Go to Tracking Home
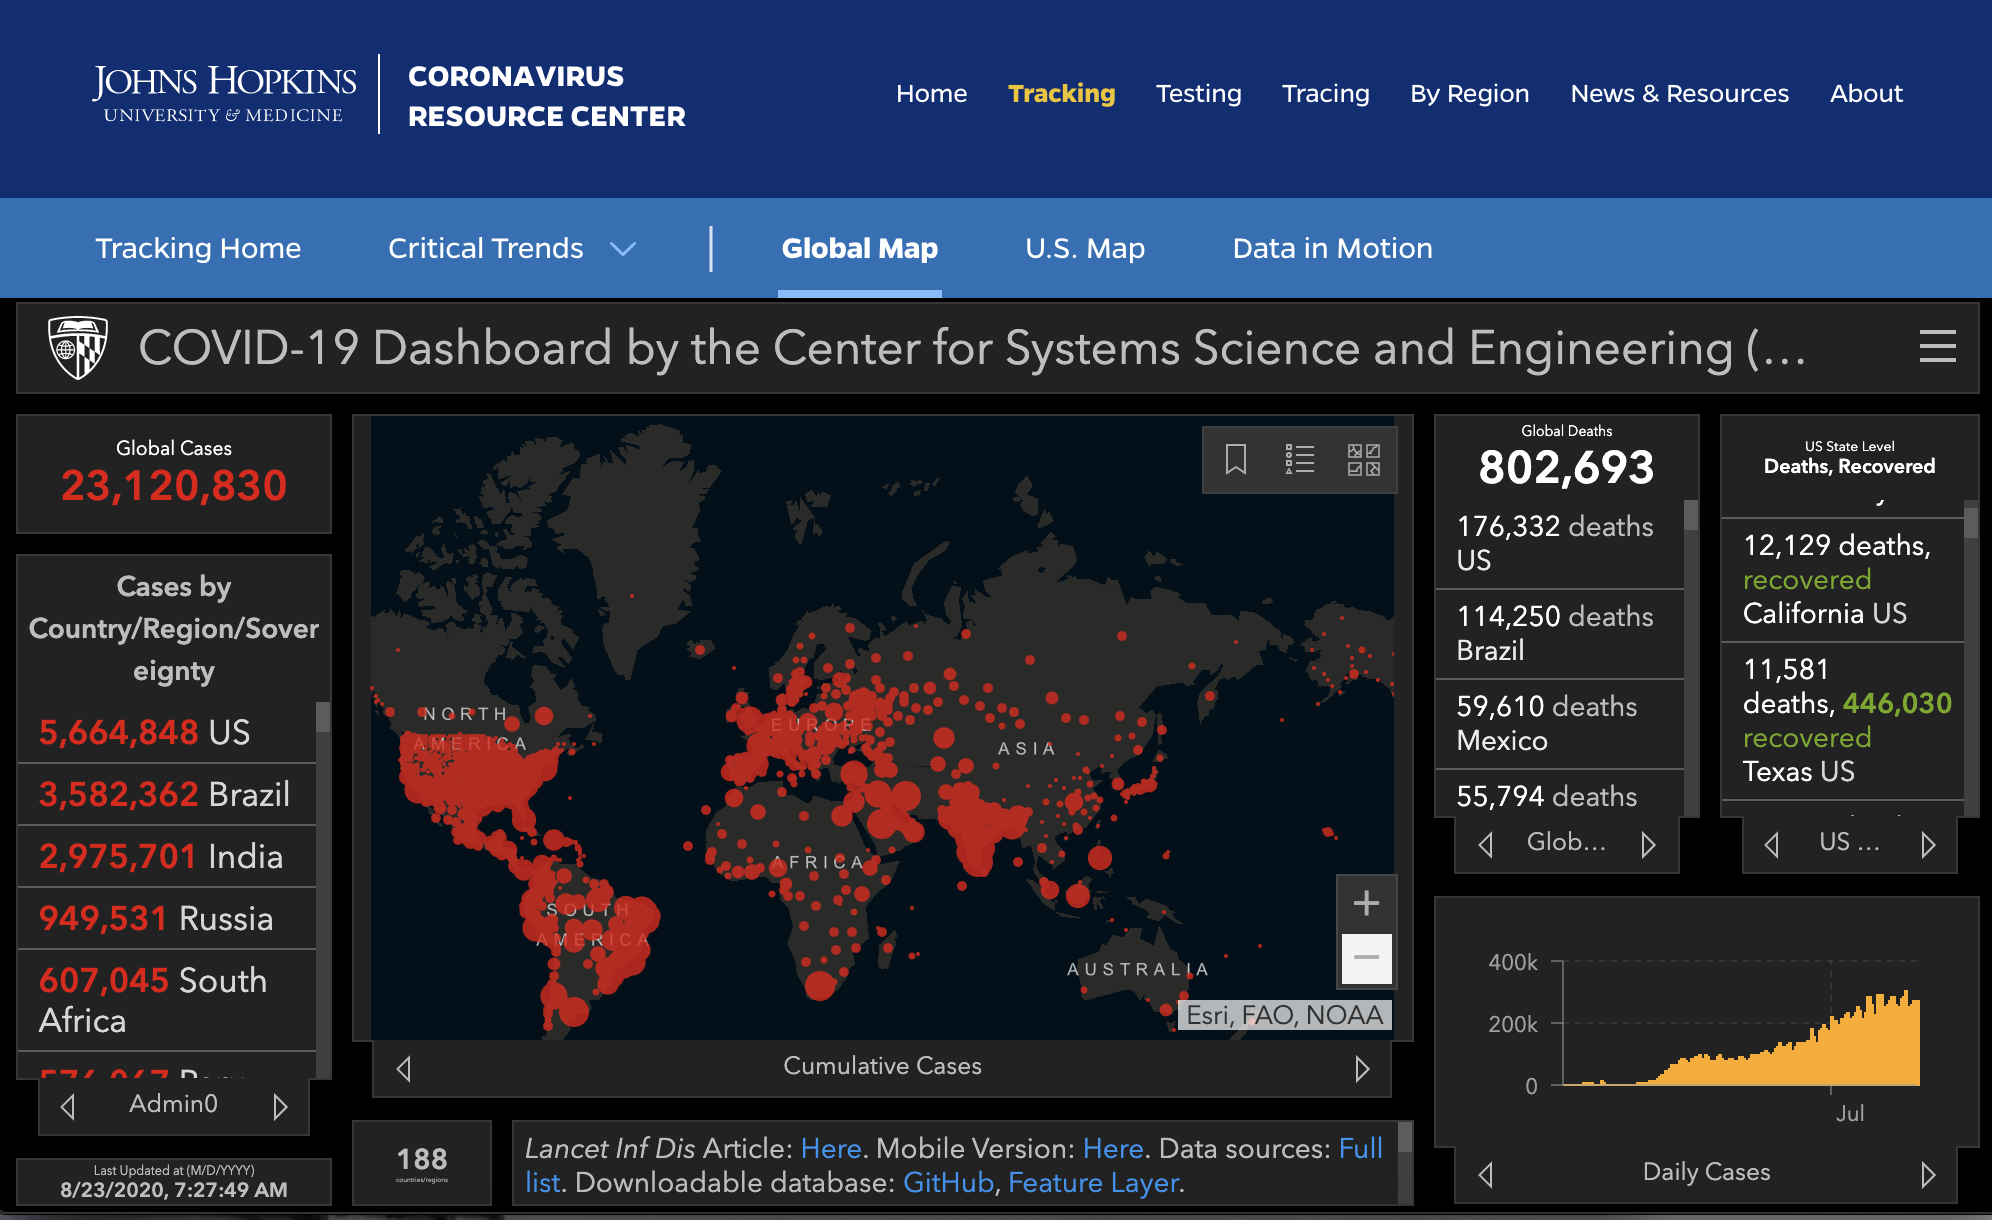The height and width of the screenshot is (1220, 1992). [x=198, y=248]
